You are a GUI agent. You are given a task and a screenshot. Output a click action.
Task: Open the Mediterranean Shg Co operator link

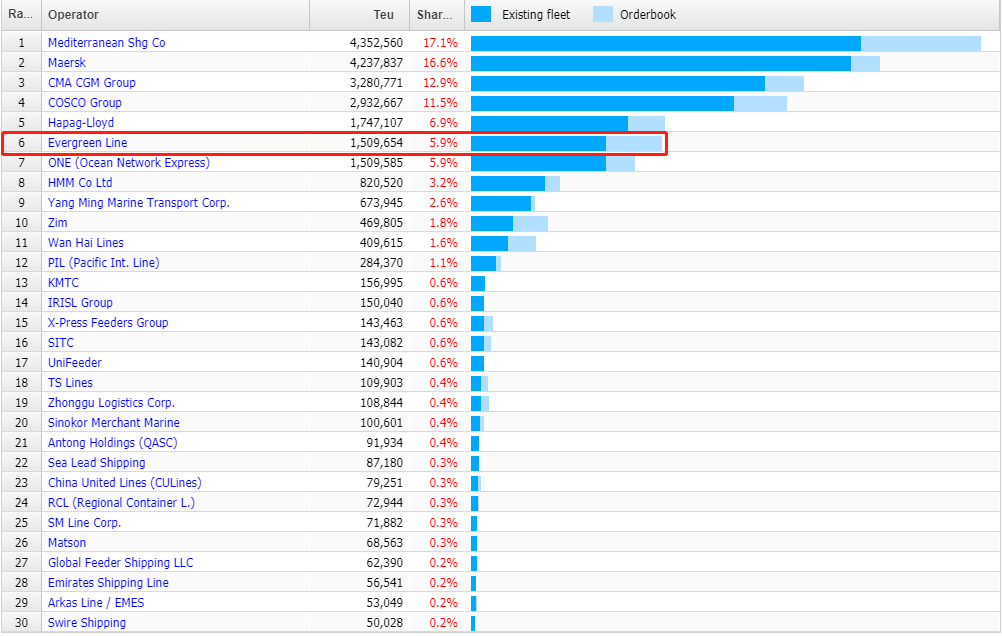click(106, 43)
